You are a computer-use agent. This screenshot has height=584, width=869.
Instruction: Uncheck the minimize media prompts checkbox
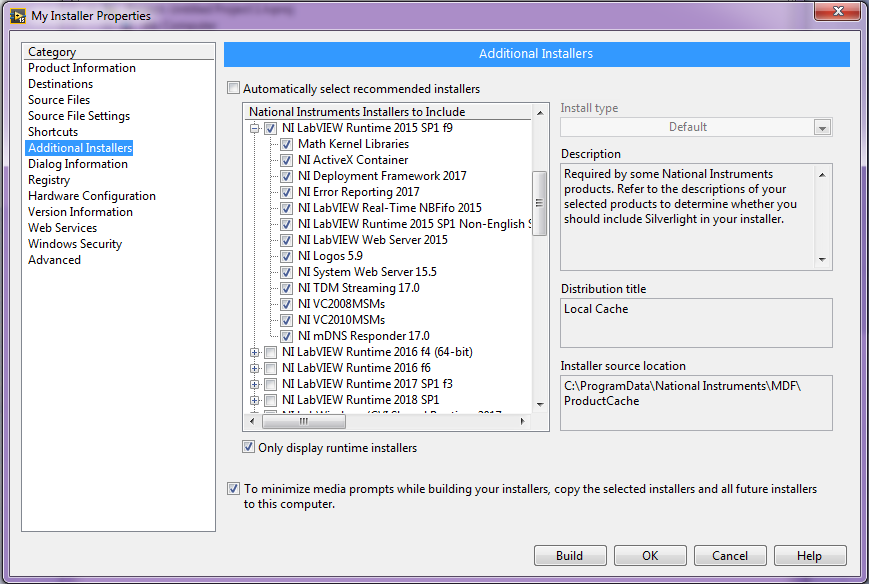[x=233, y=489]
